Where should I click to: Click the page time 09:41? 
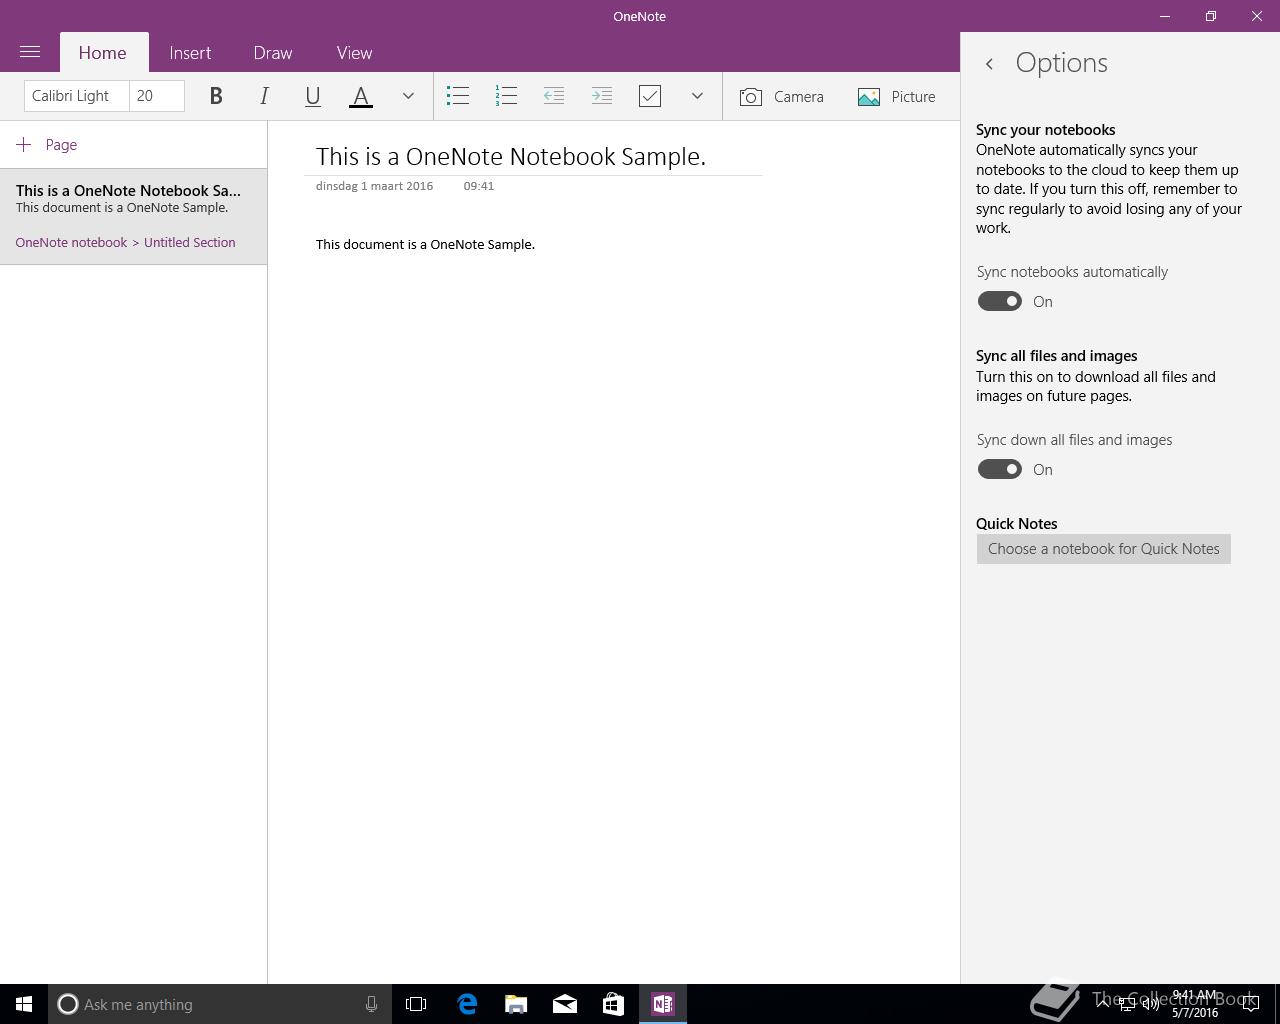pyautogui.click(x=479, y=186)
